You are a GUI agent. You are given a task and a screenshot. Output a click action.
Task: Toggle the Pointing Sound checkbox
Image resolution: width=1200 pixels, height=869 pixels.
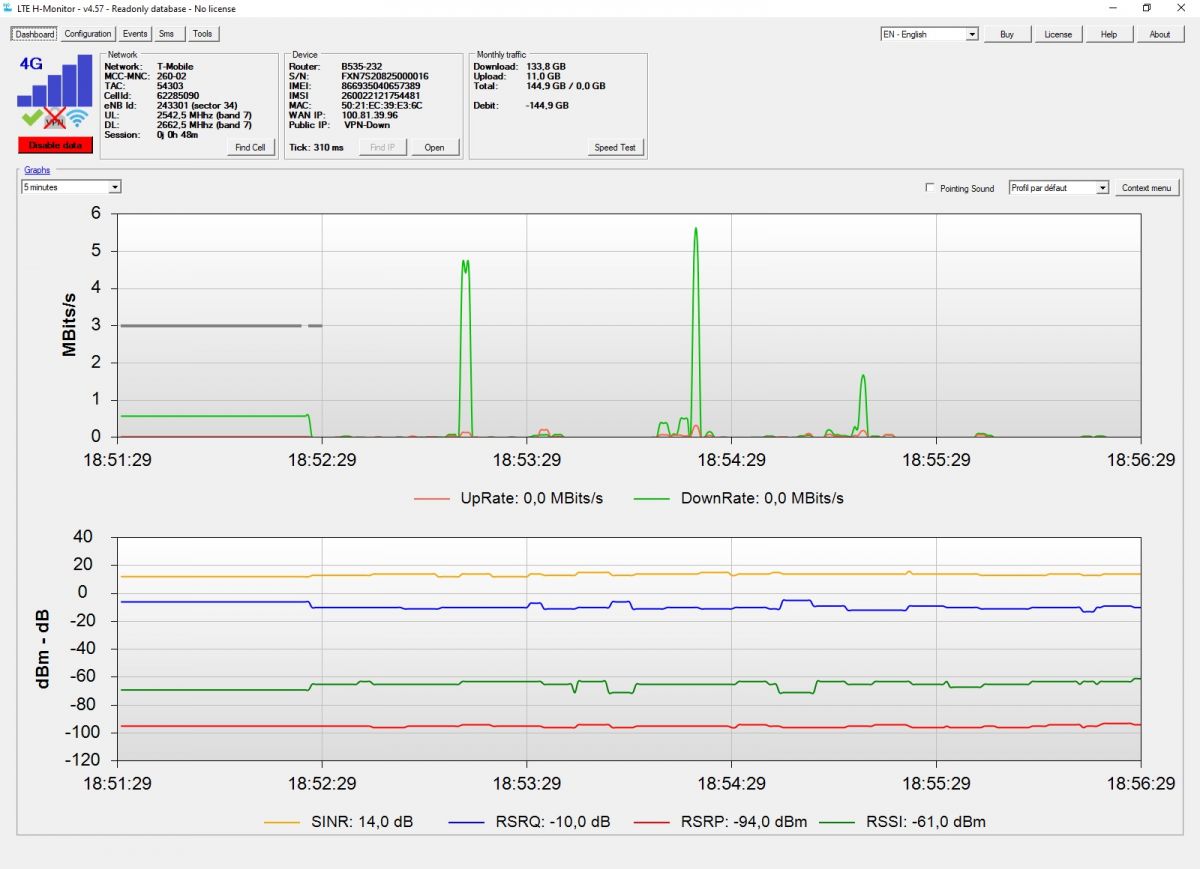pyautogui.click(x=930, y=188)
